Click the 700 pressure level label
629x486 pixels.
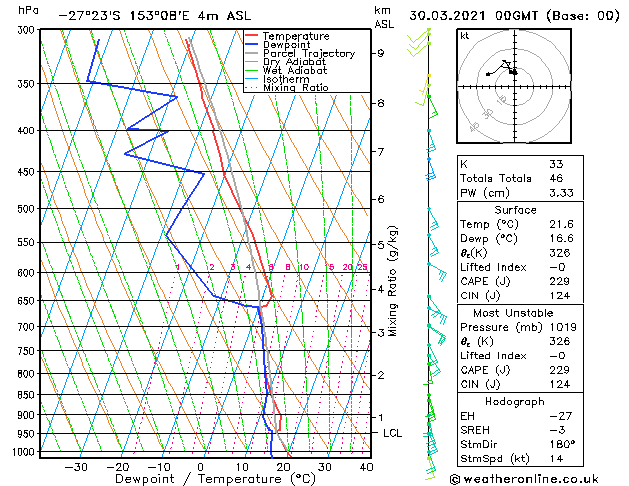tap(28, 327)
